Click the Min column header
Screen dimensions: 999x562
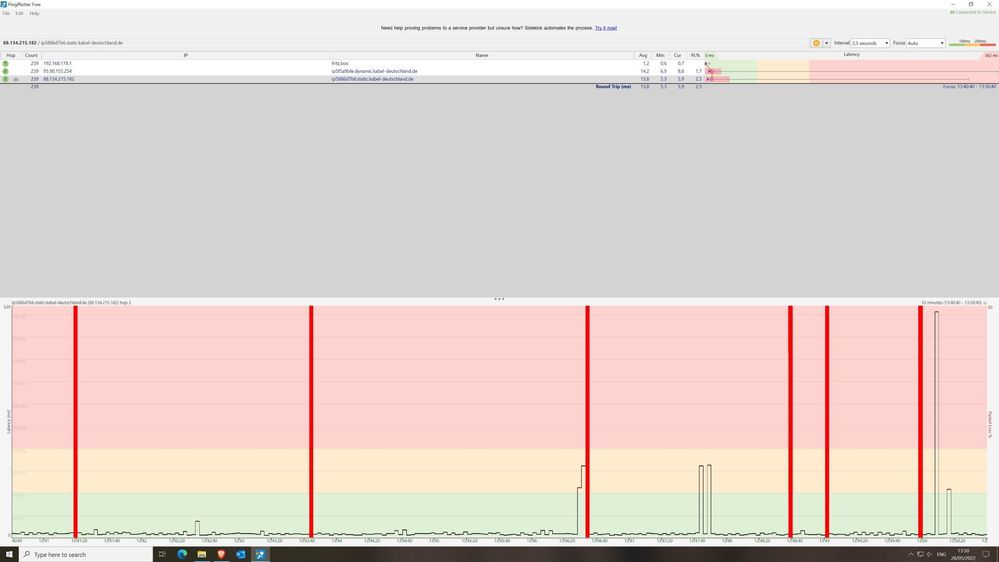tap(660, 55)
